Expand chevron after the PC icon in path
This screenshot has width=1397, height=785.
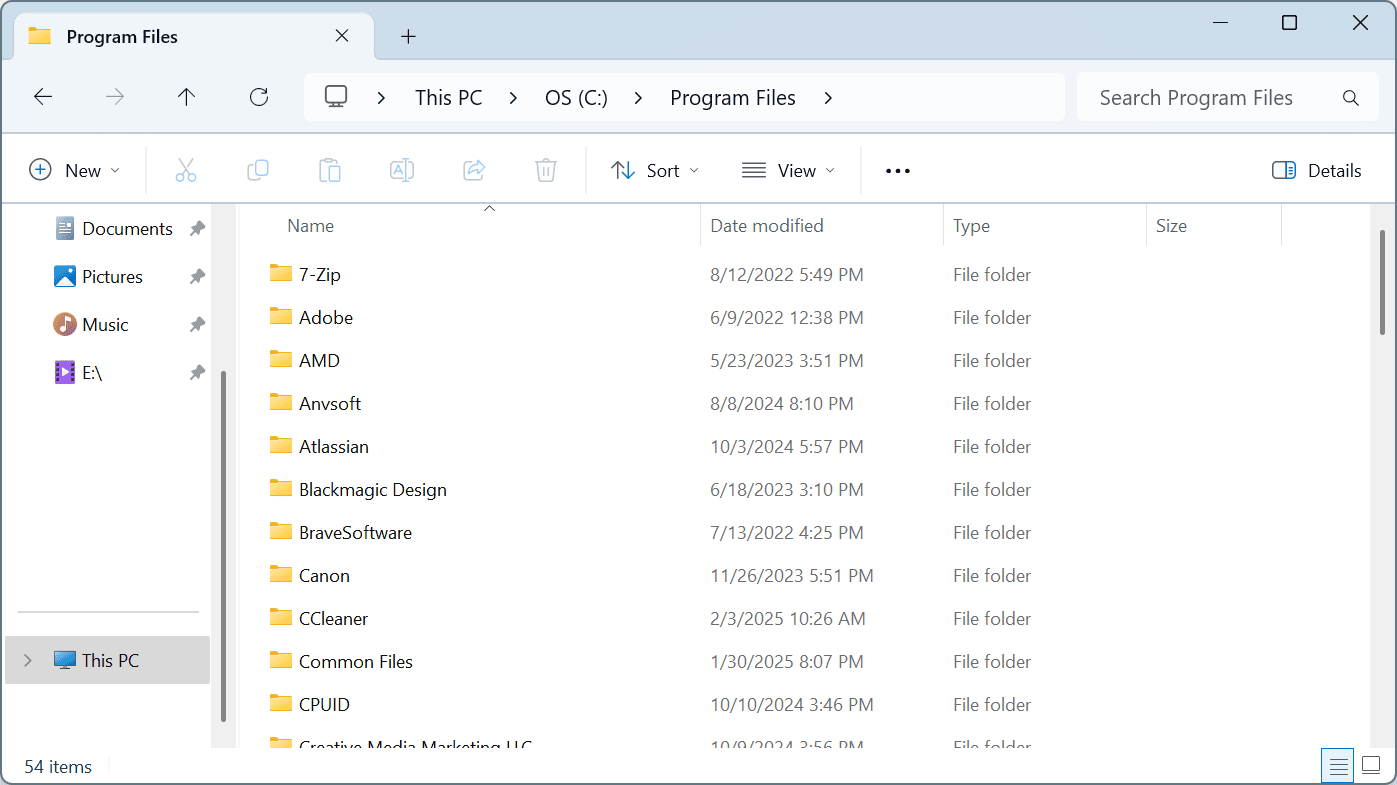(x=381, y=98)
